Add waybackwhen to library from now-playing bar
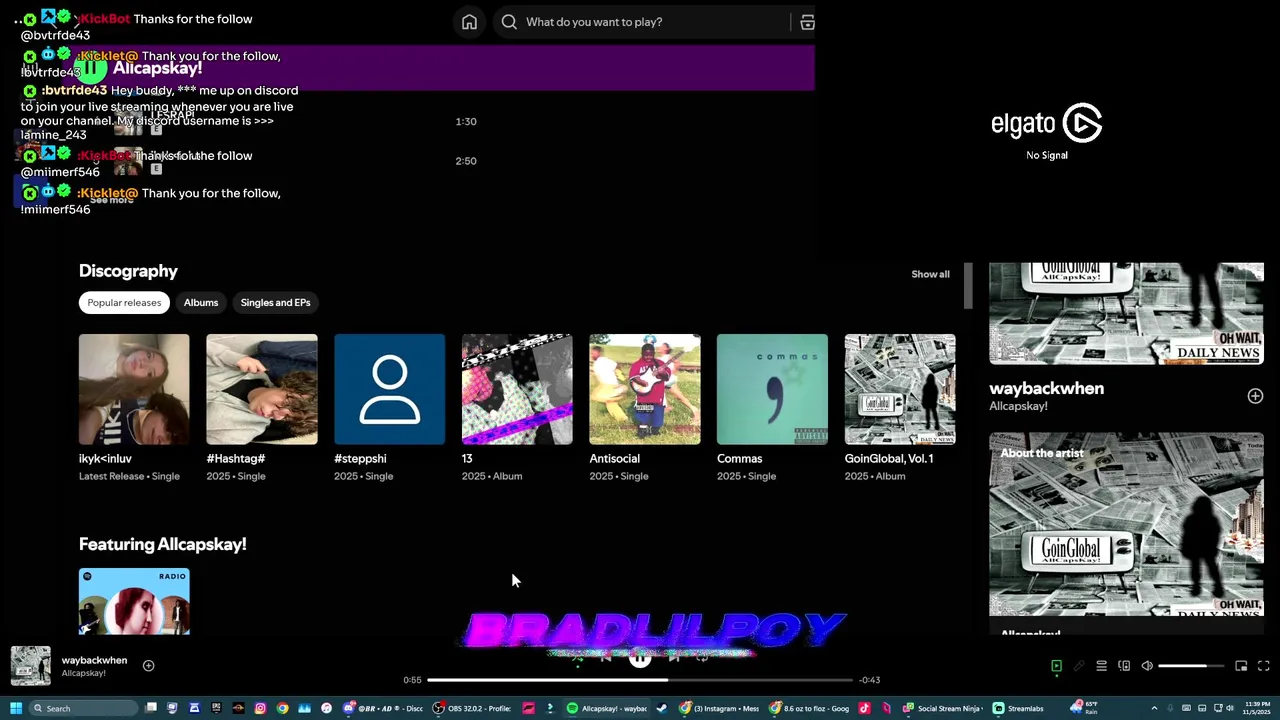This screenshot has width=1280, height=720. click(x=148, y=665)
